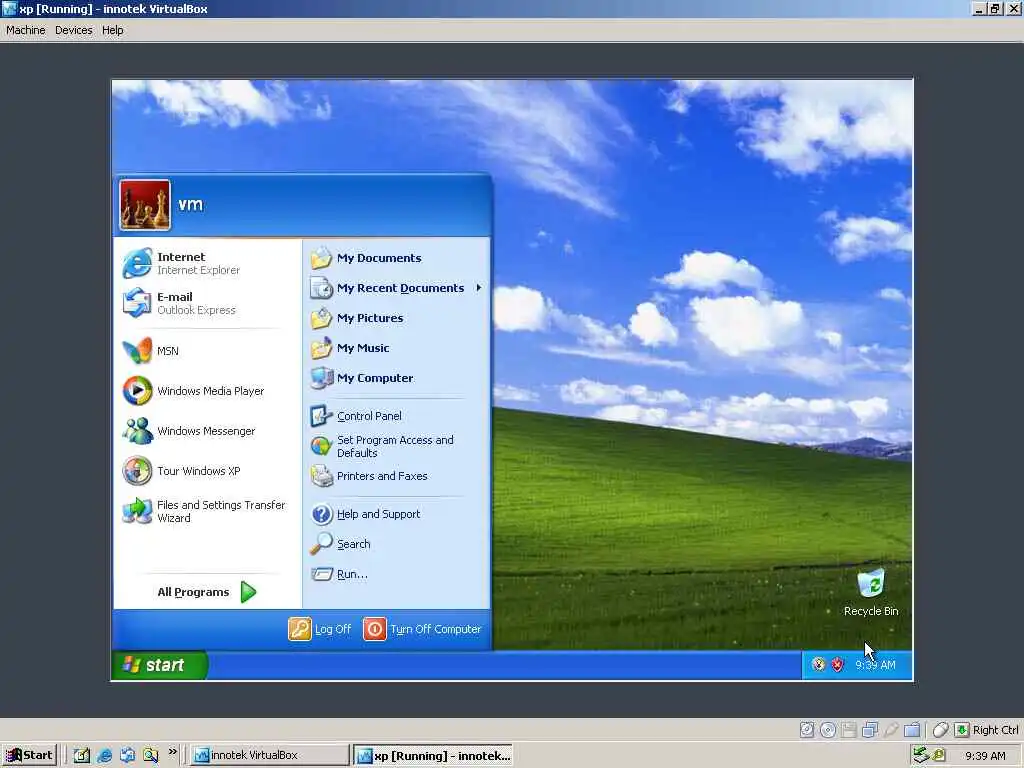Click the vm user chess picture
The image size is (1024, 768).
point(145,205)
